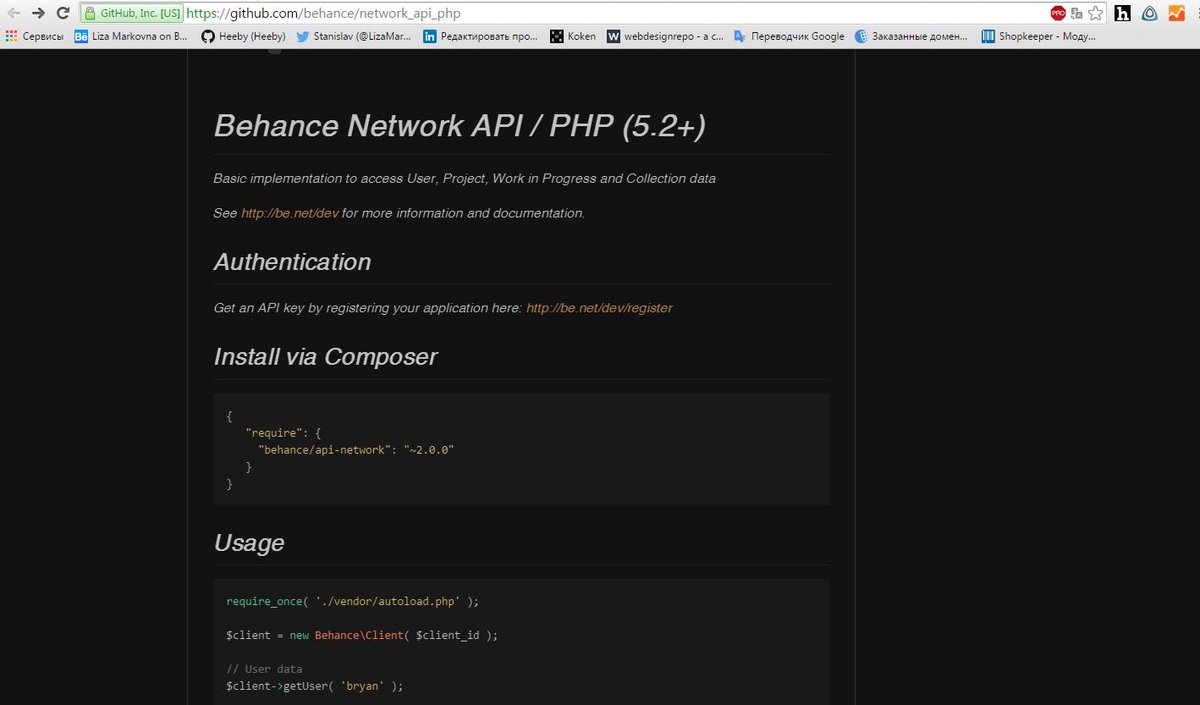Open the blue droplet extension icon

(x=1150, y=14)
